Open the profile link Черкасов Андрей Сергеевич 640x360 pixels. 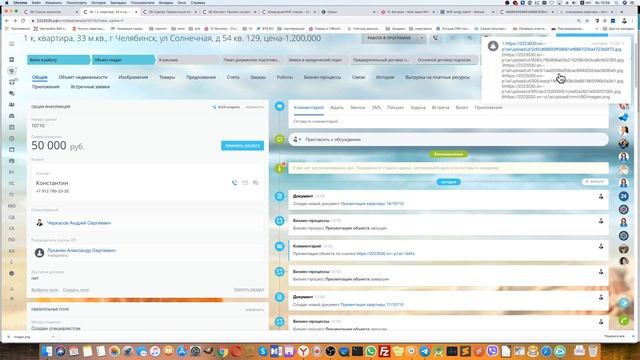pyautogui.click(x=79, y=223)
